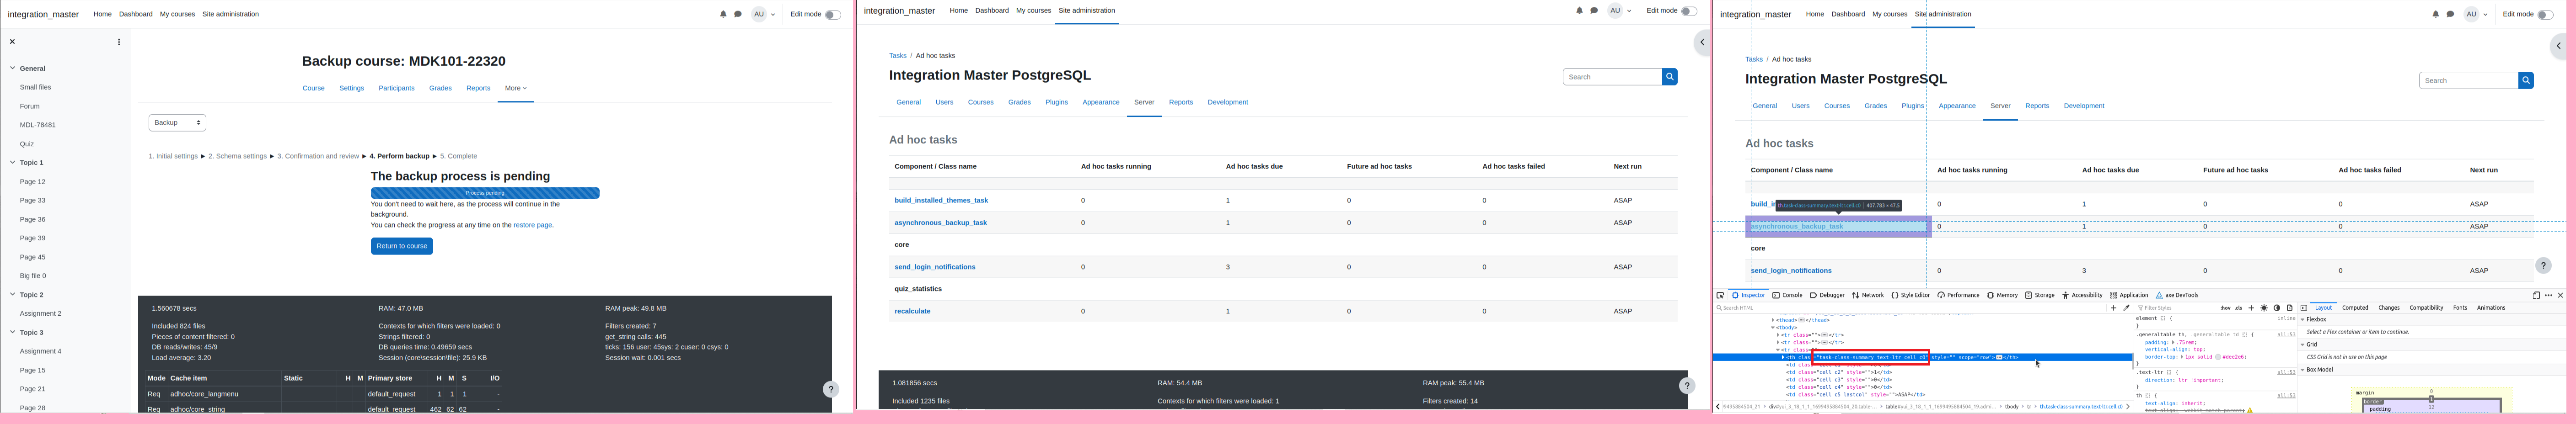Toggle light color scheme simulation in Rules pane
This screenshot has height=424, width=2576.
[x=2264, y=308]
